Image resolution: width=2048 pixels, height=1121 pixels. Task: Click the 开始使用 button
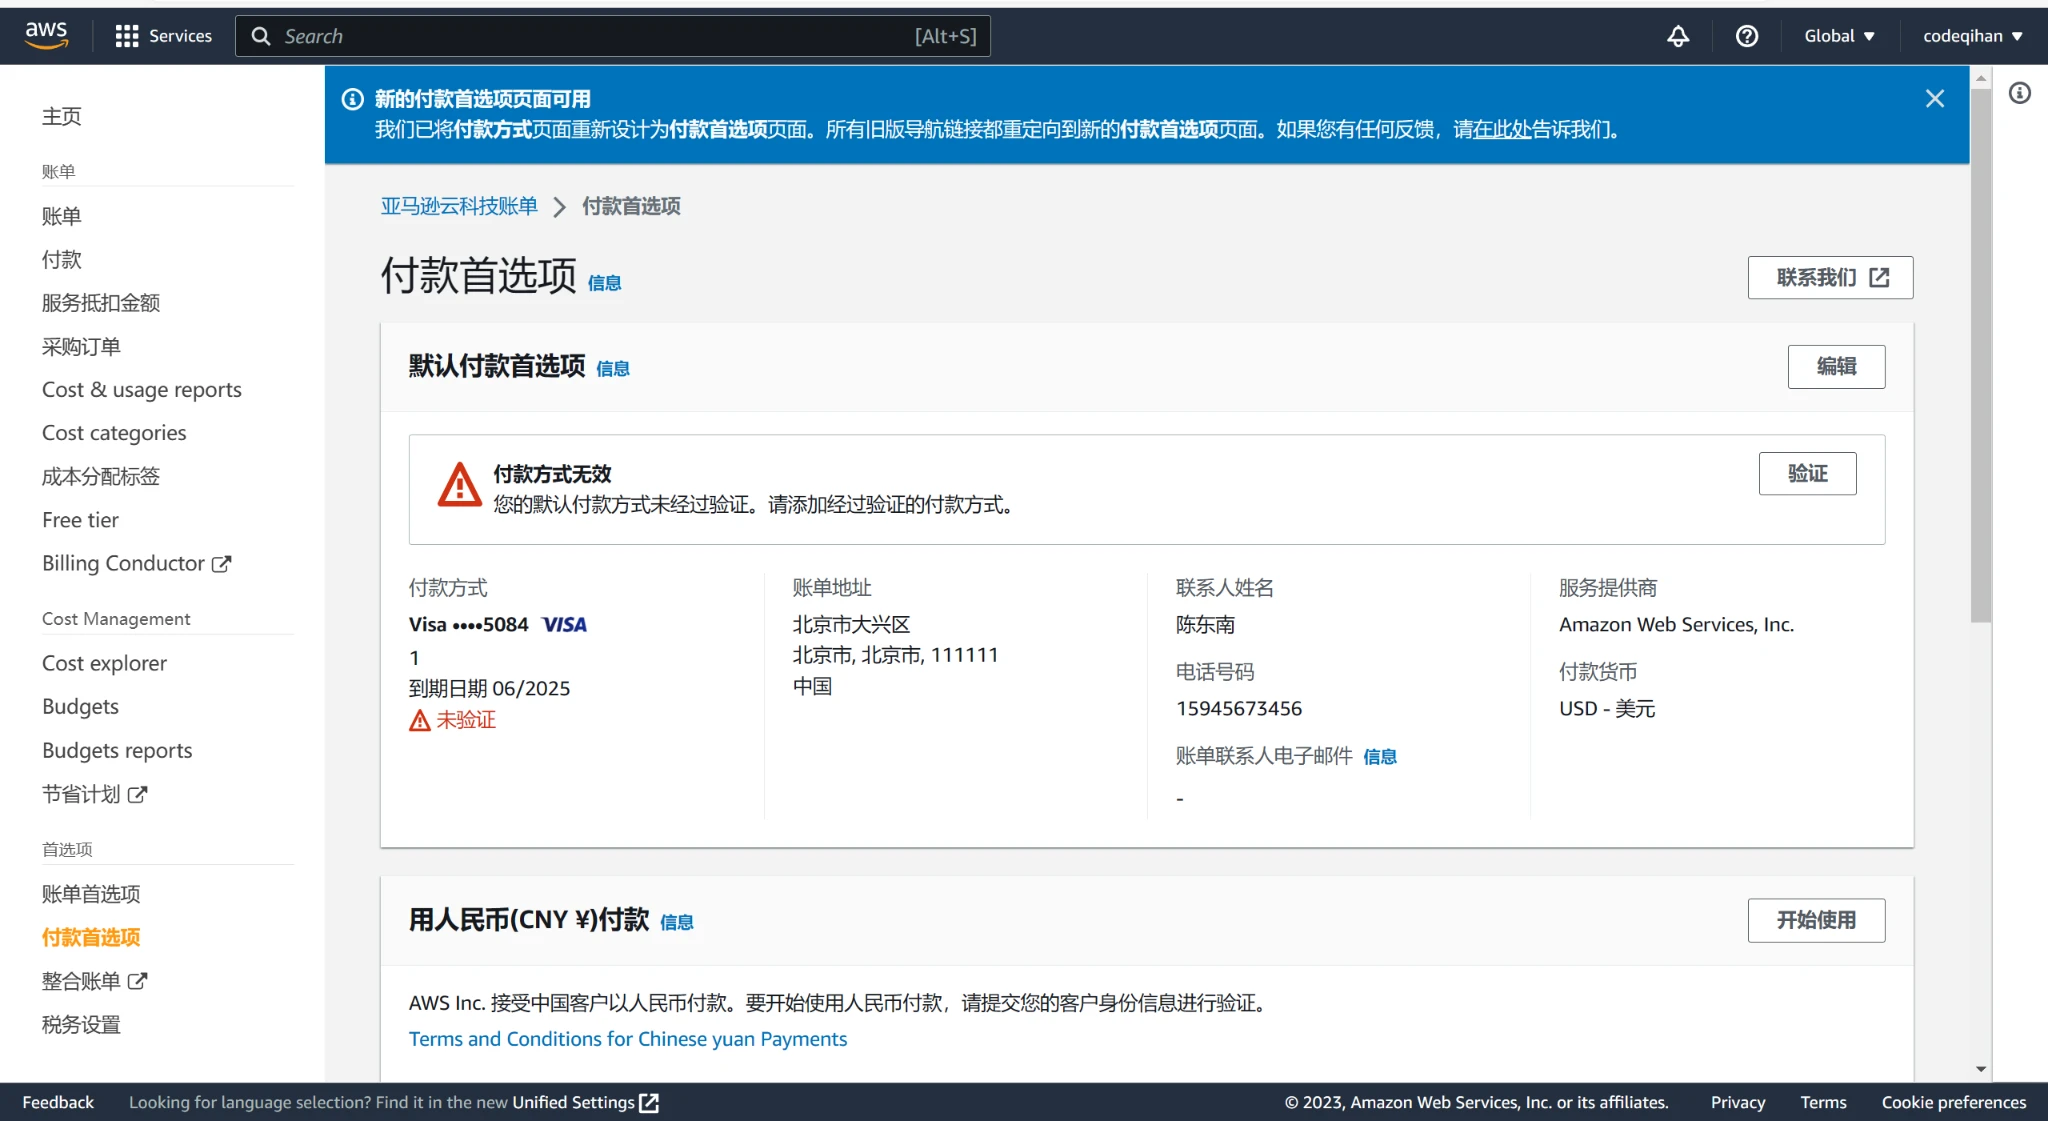pyautogui.click(x=1816, y=920)
